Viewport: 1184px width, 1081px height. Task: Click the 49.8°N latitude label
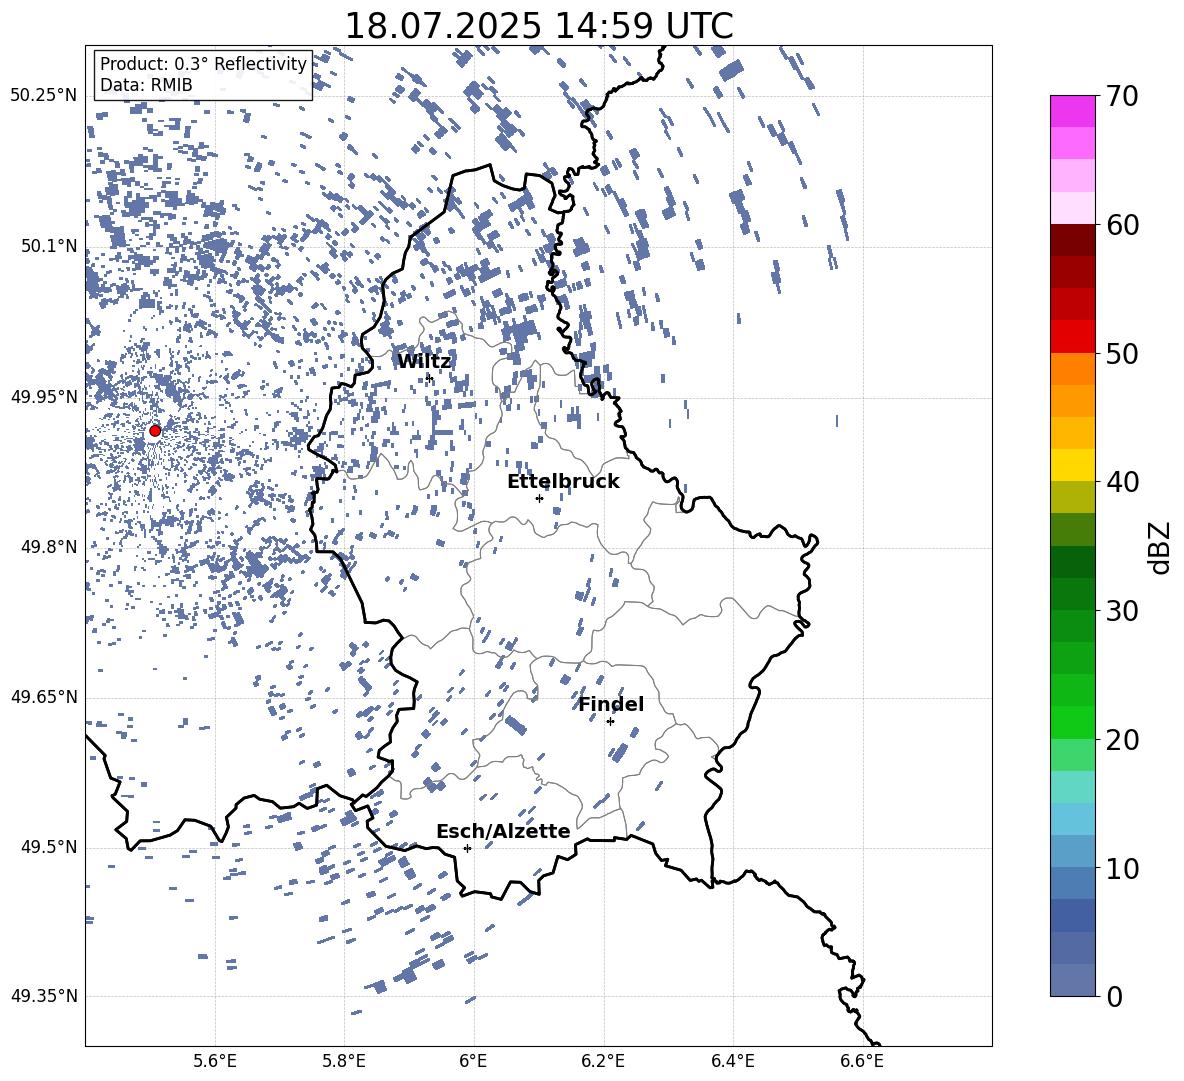click(x=49, y=547)
